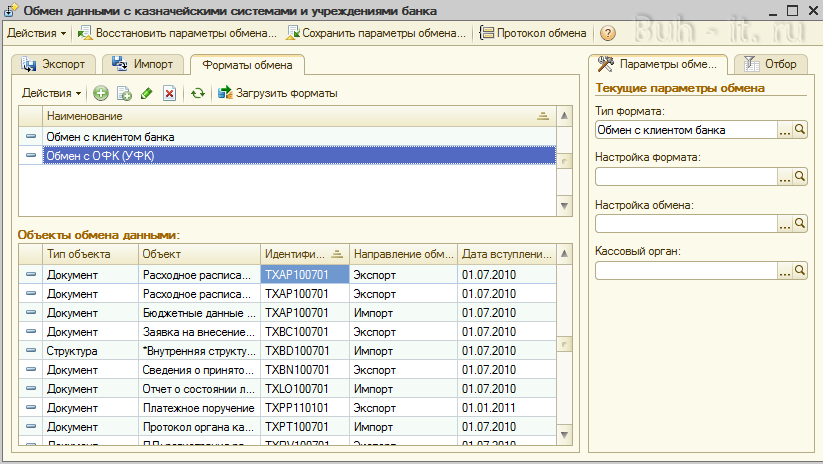This screenshot has width=823, height=464.
Task: Click Сохранить параметры обмена button
Action: [376, 33]
